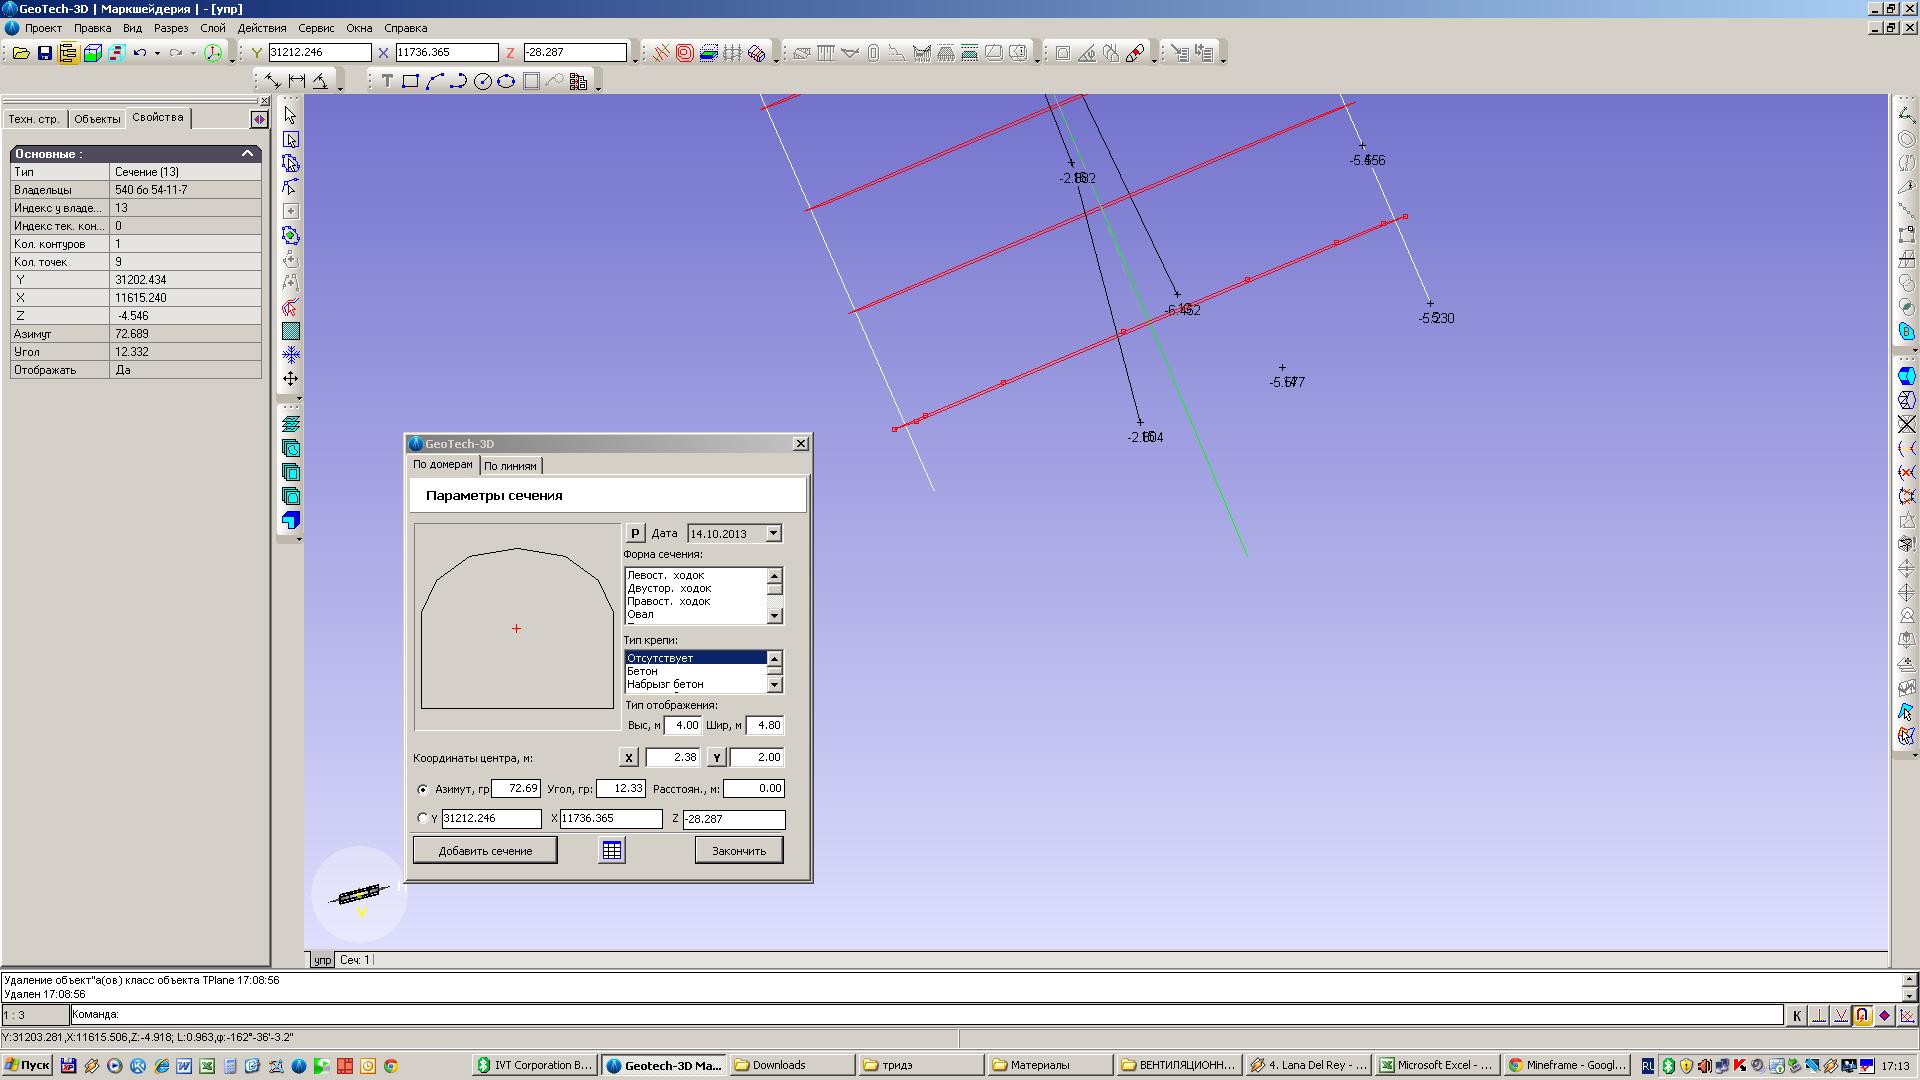The height and width of the screenshot is (1080, 1920).
Task: Toggle the highlighted magnet snap button
Action: click(1862, 1016)
